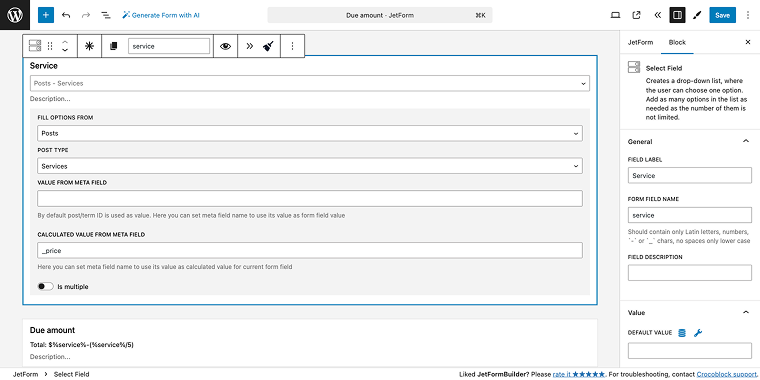Open the Post Type dropdown
The image size is (760, 380).
310,166
